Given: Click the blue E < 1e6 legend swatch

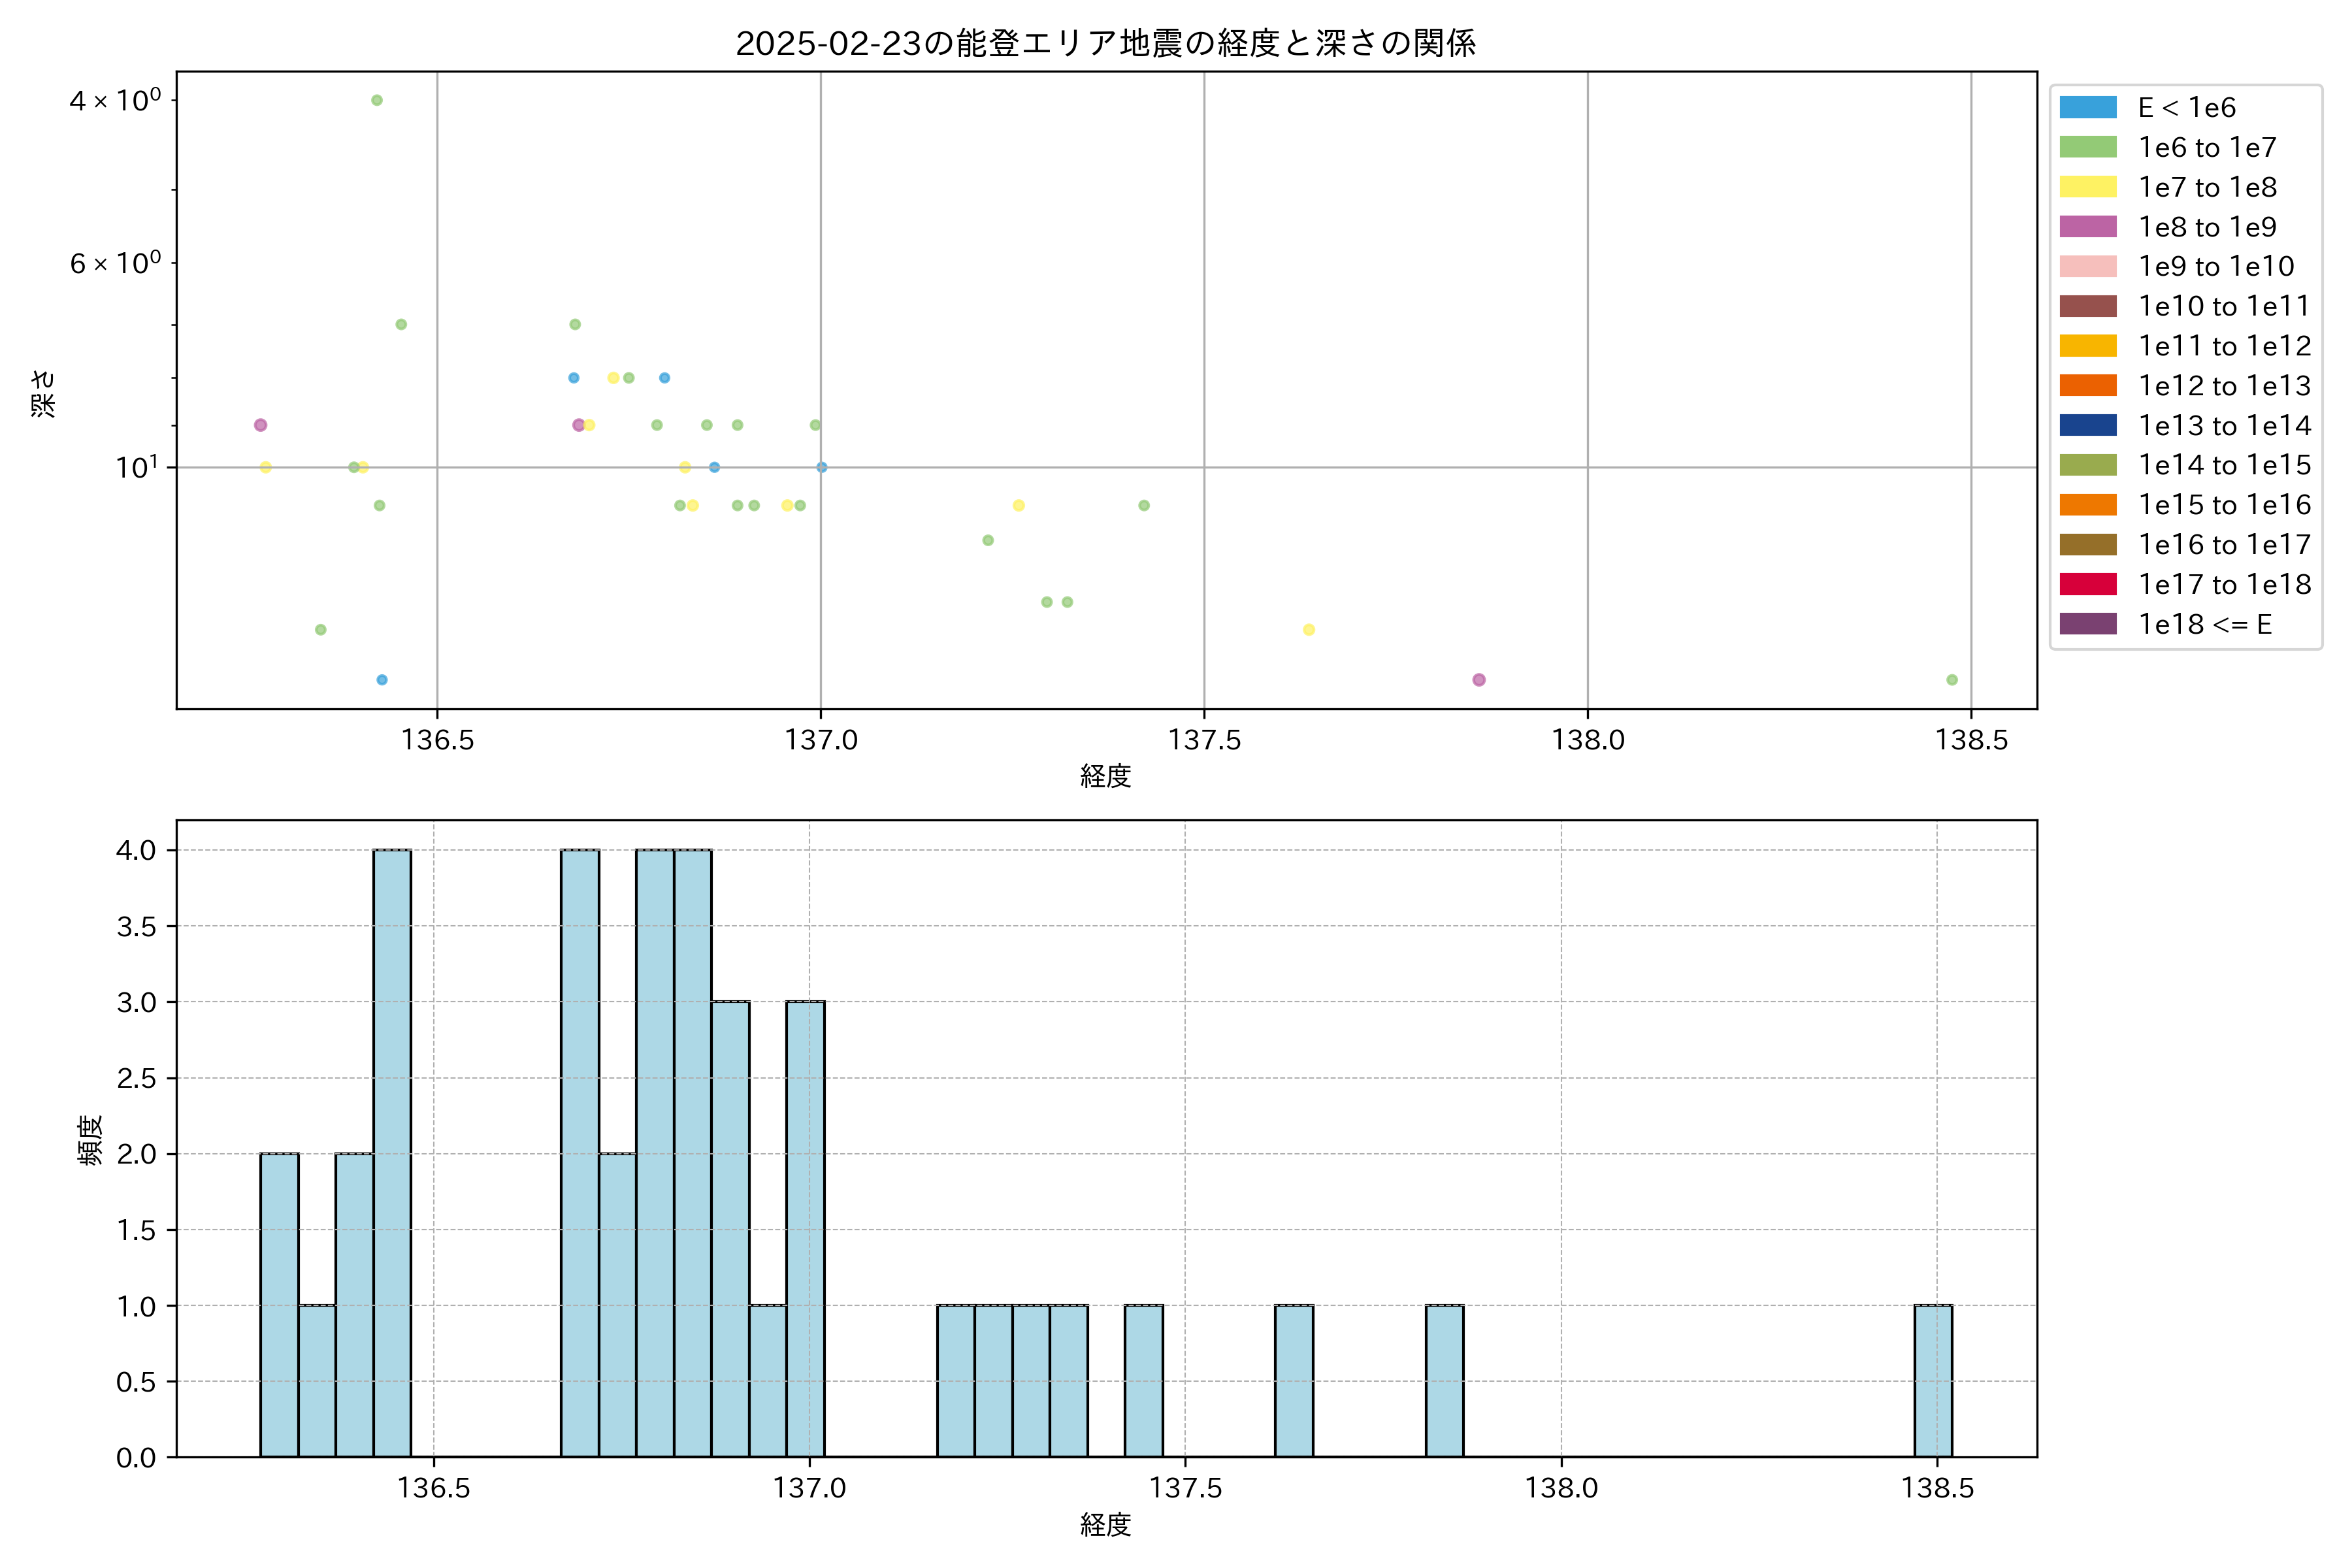Looking at the screenshot, I should click(2088, 108).
